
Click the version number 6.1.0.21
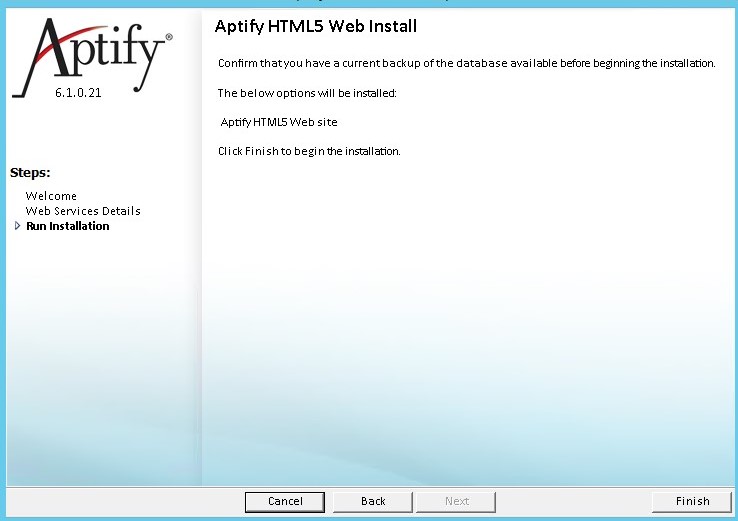coord(78,93)
